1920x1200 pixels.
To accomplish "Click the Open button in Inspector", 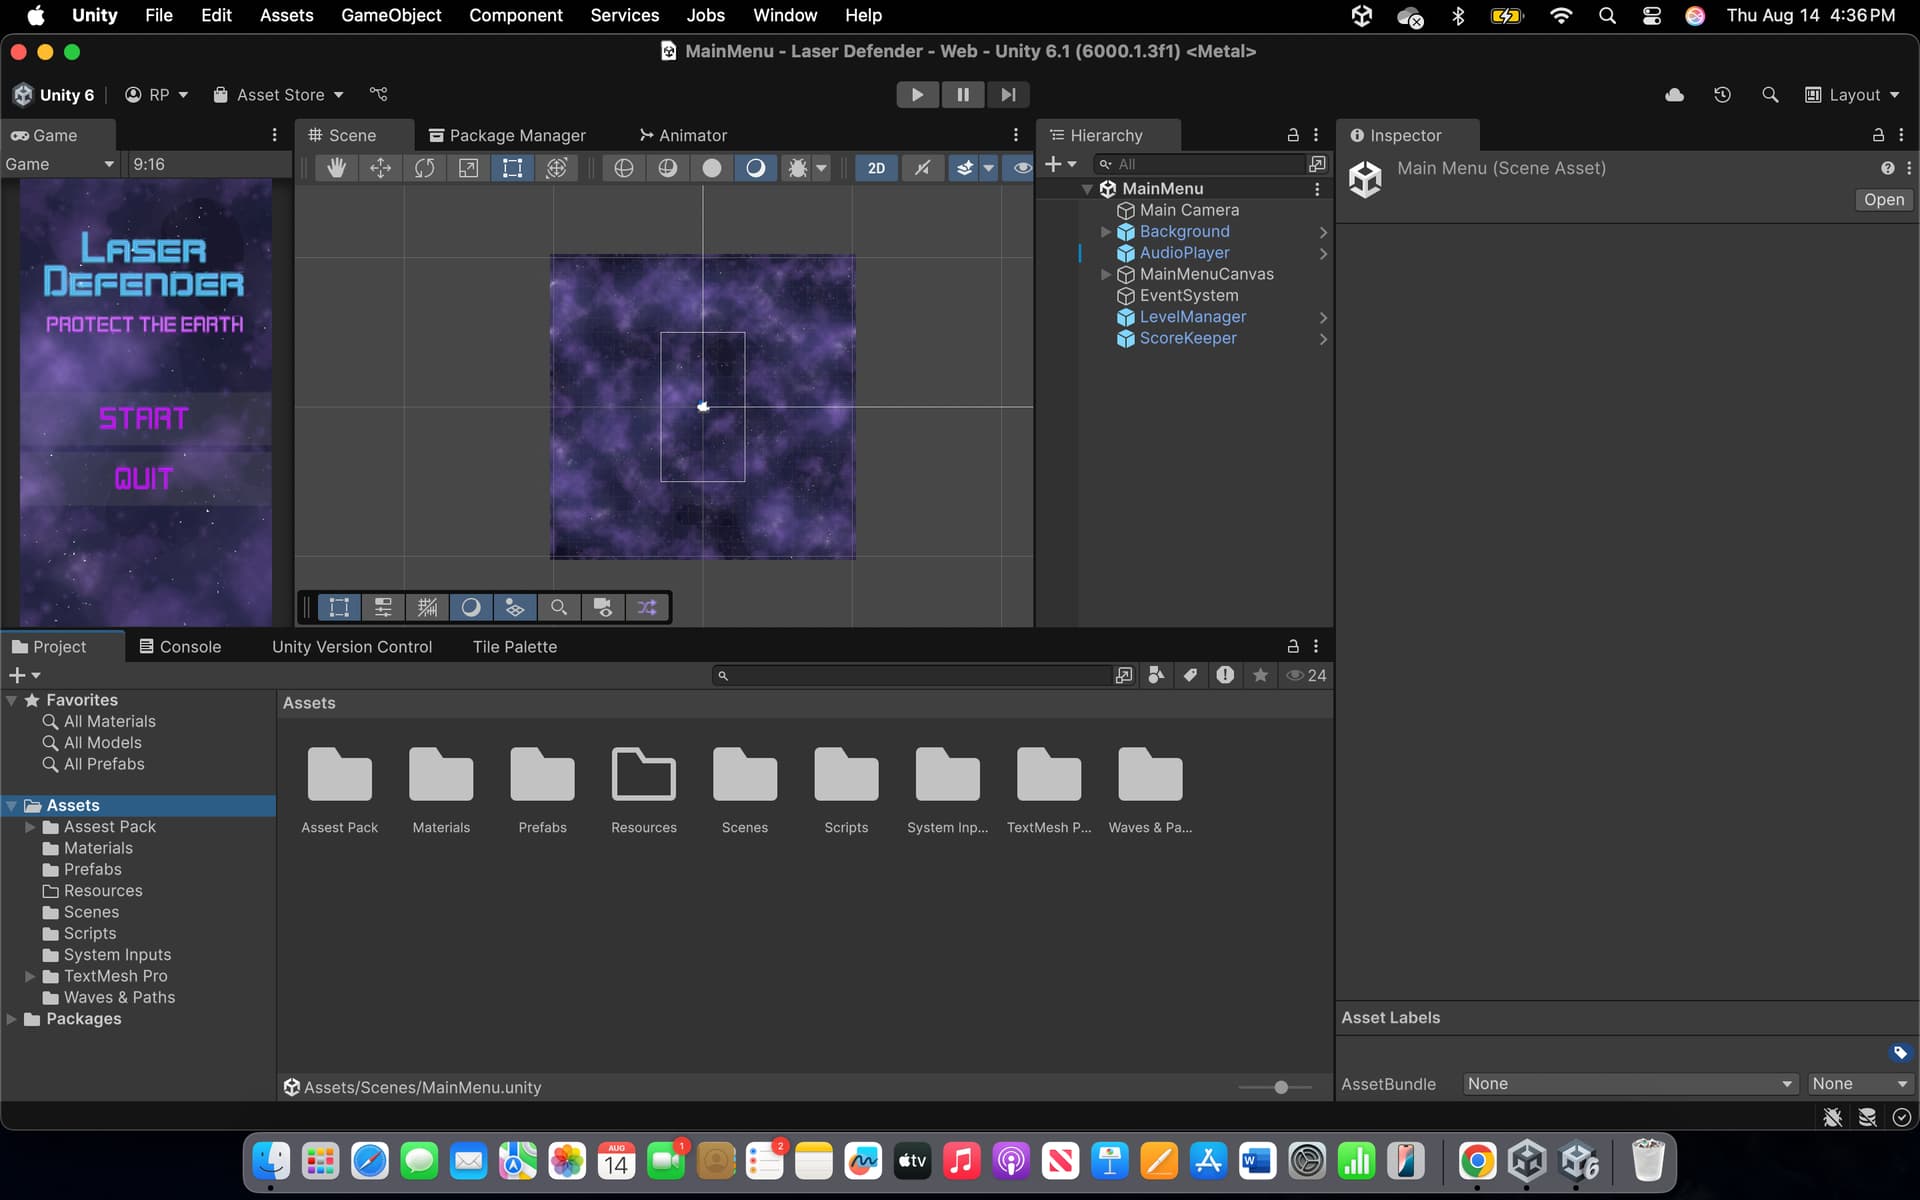I will [1883, 200].
